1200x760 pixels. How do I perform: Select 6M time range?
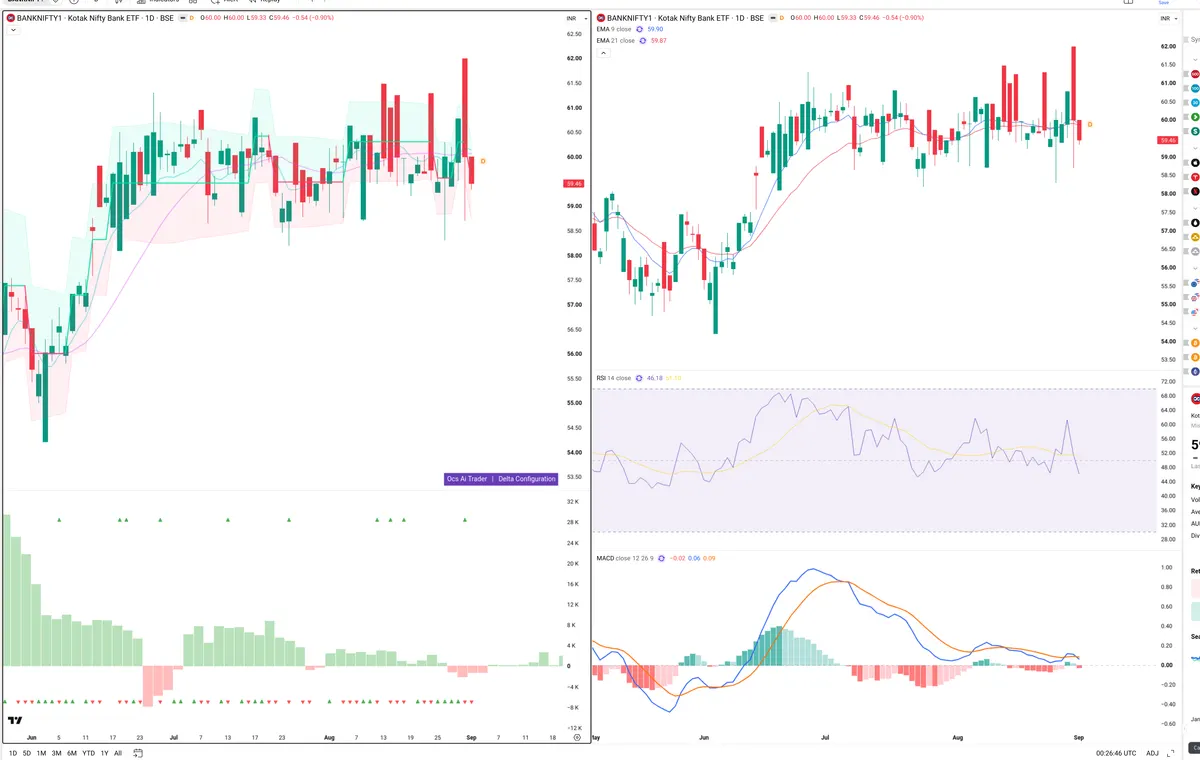pyautogui.click(x=72, y=753)
